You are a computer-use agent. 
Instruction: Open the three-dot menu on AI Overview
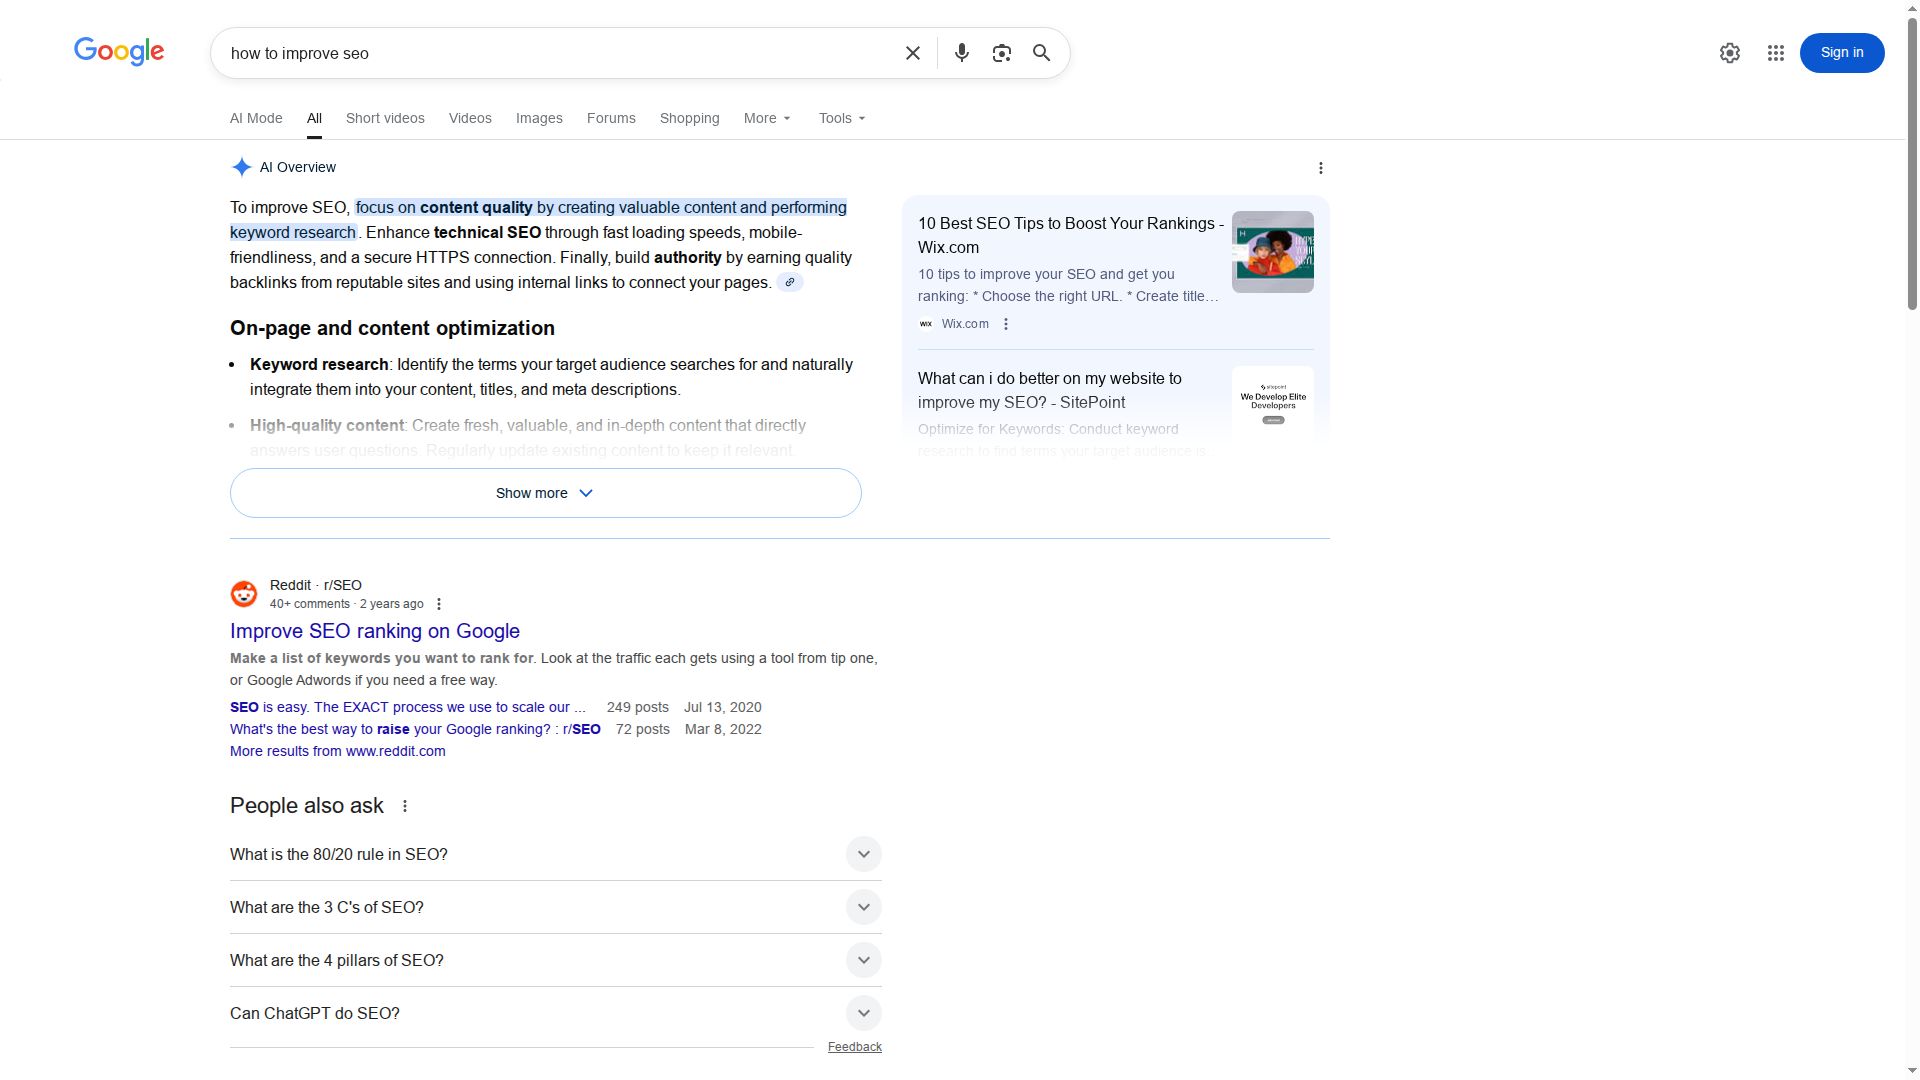[1321, 168]
